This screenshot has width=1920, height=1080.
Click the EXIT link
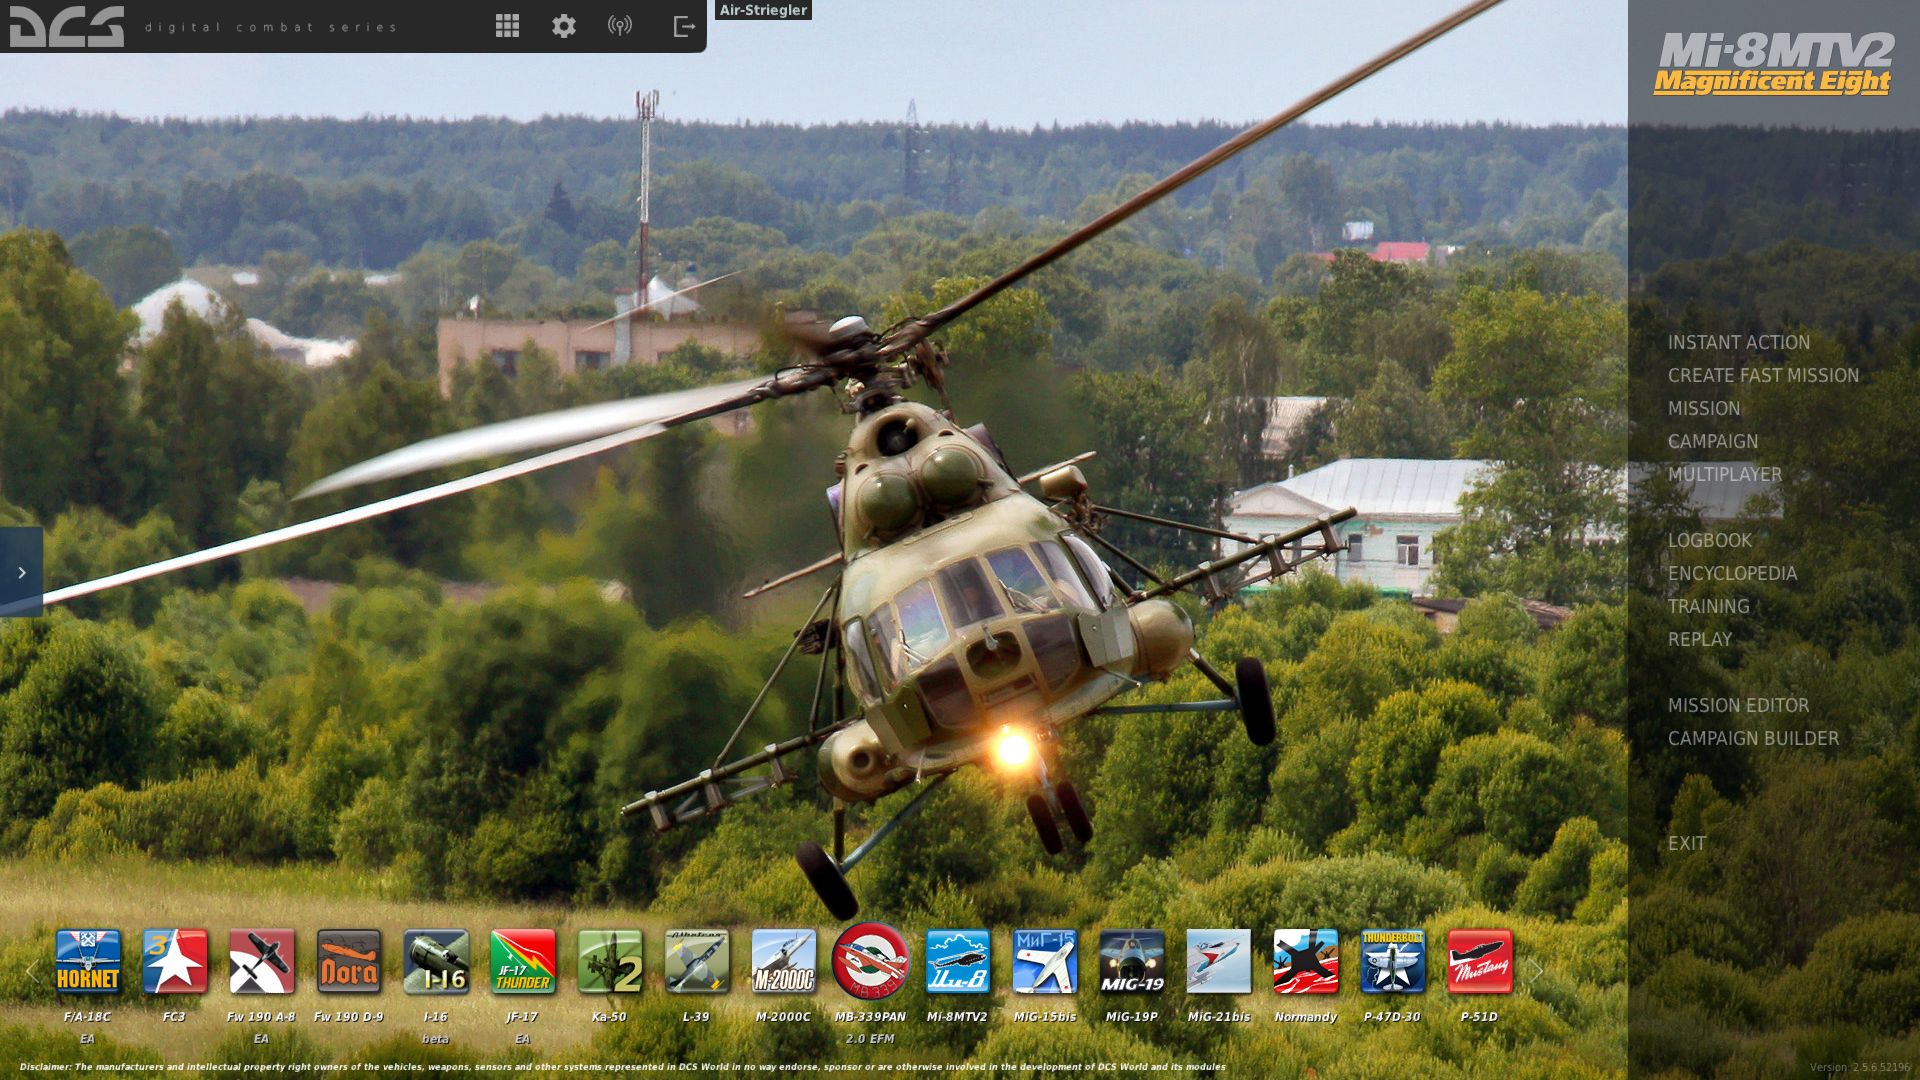(x=1687, y=844)
